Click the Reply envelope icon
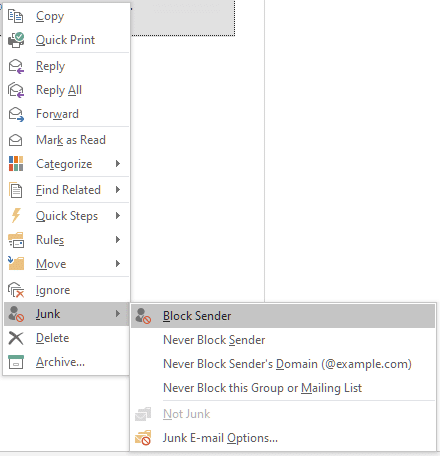 click(x=16, y=66)
